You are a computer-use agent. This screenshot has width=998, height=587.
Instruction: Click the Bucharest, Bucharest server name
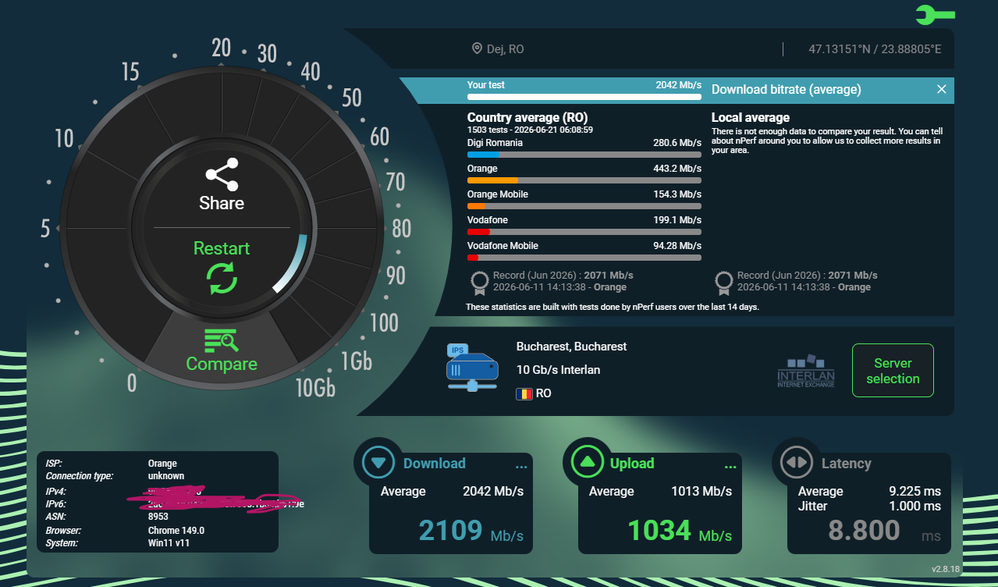pyautogui.click(x=572, y=346)
